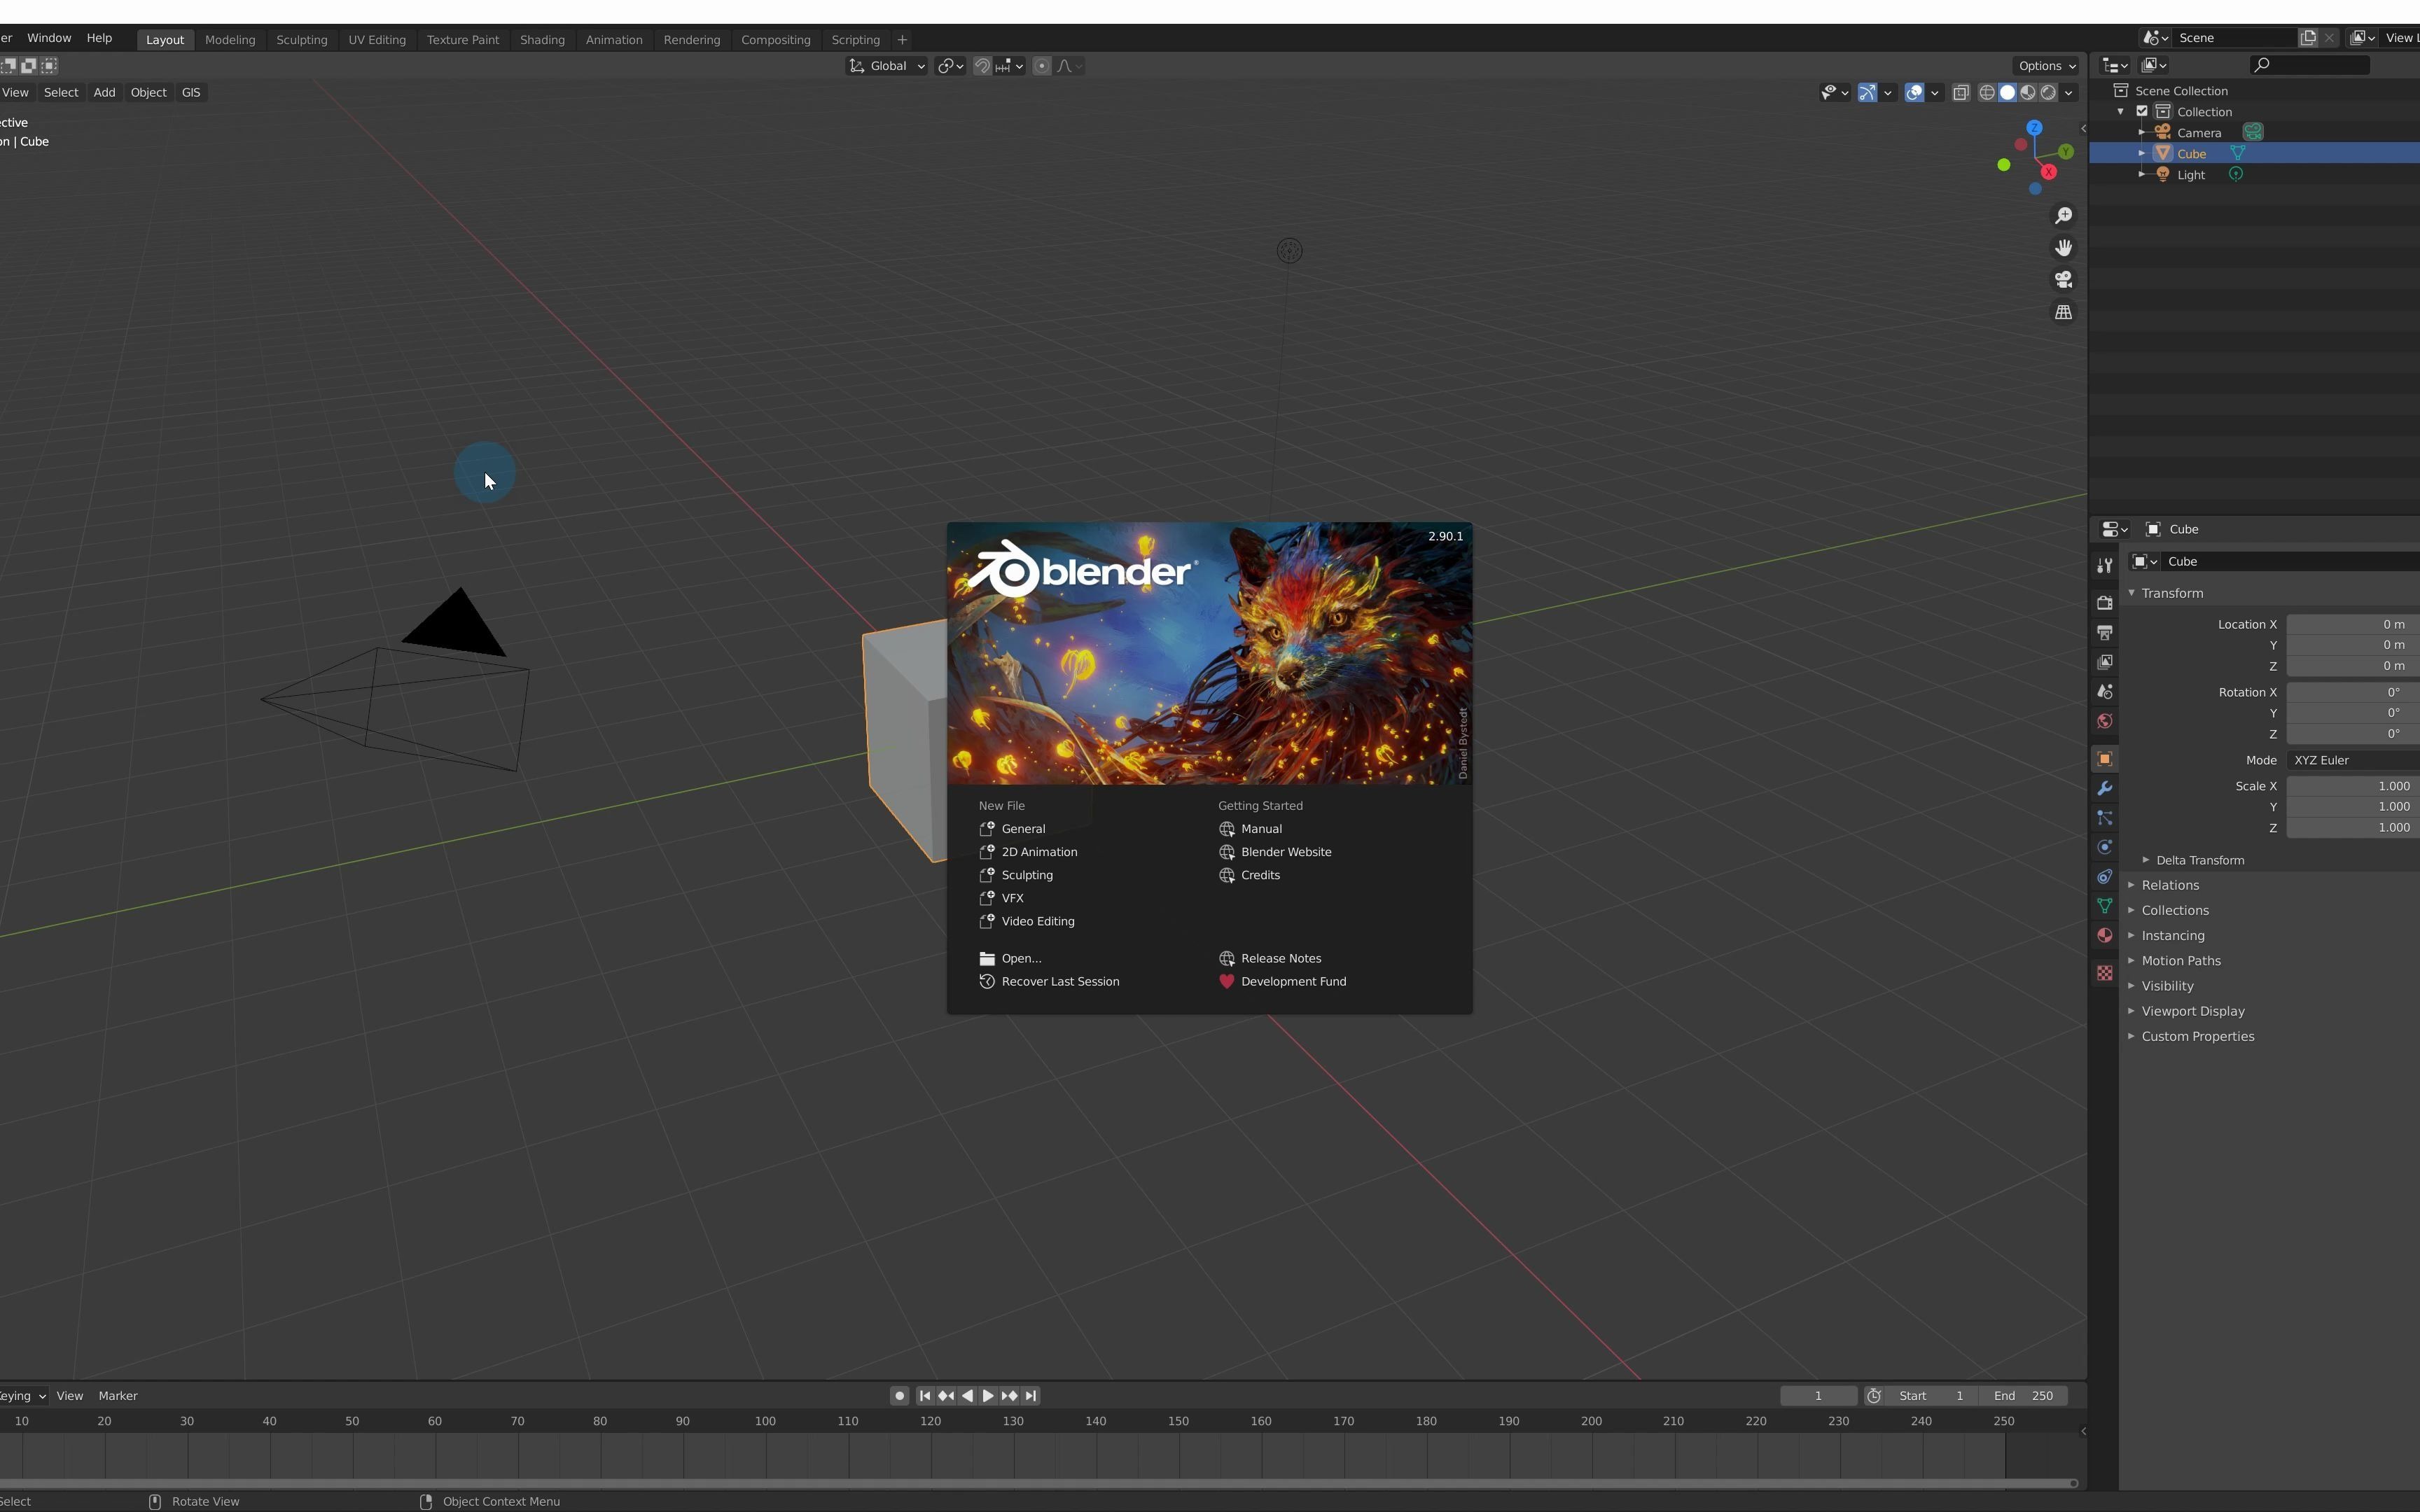Click the Camera data icon in the outliner

point(2253,132)
